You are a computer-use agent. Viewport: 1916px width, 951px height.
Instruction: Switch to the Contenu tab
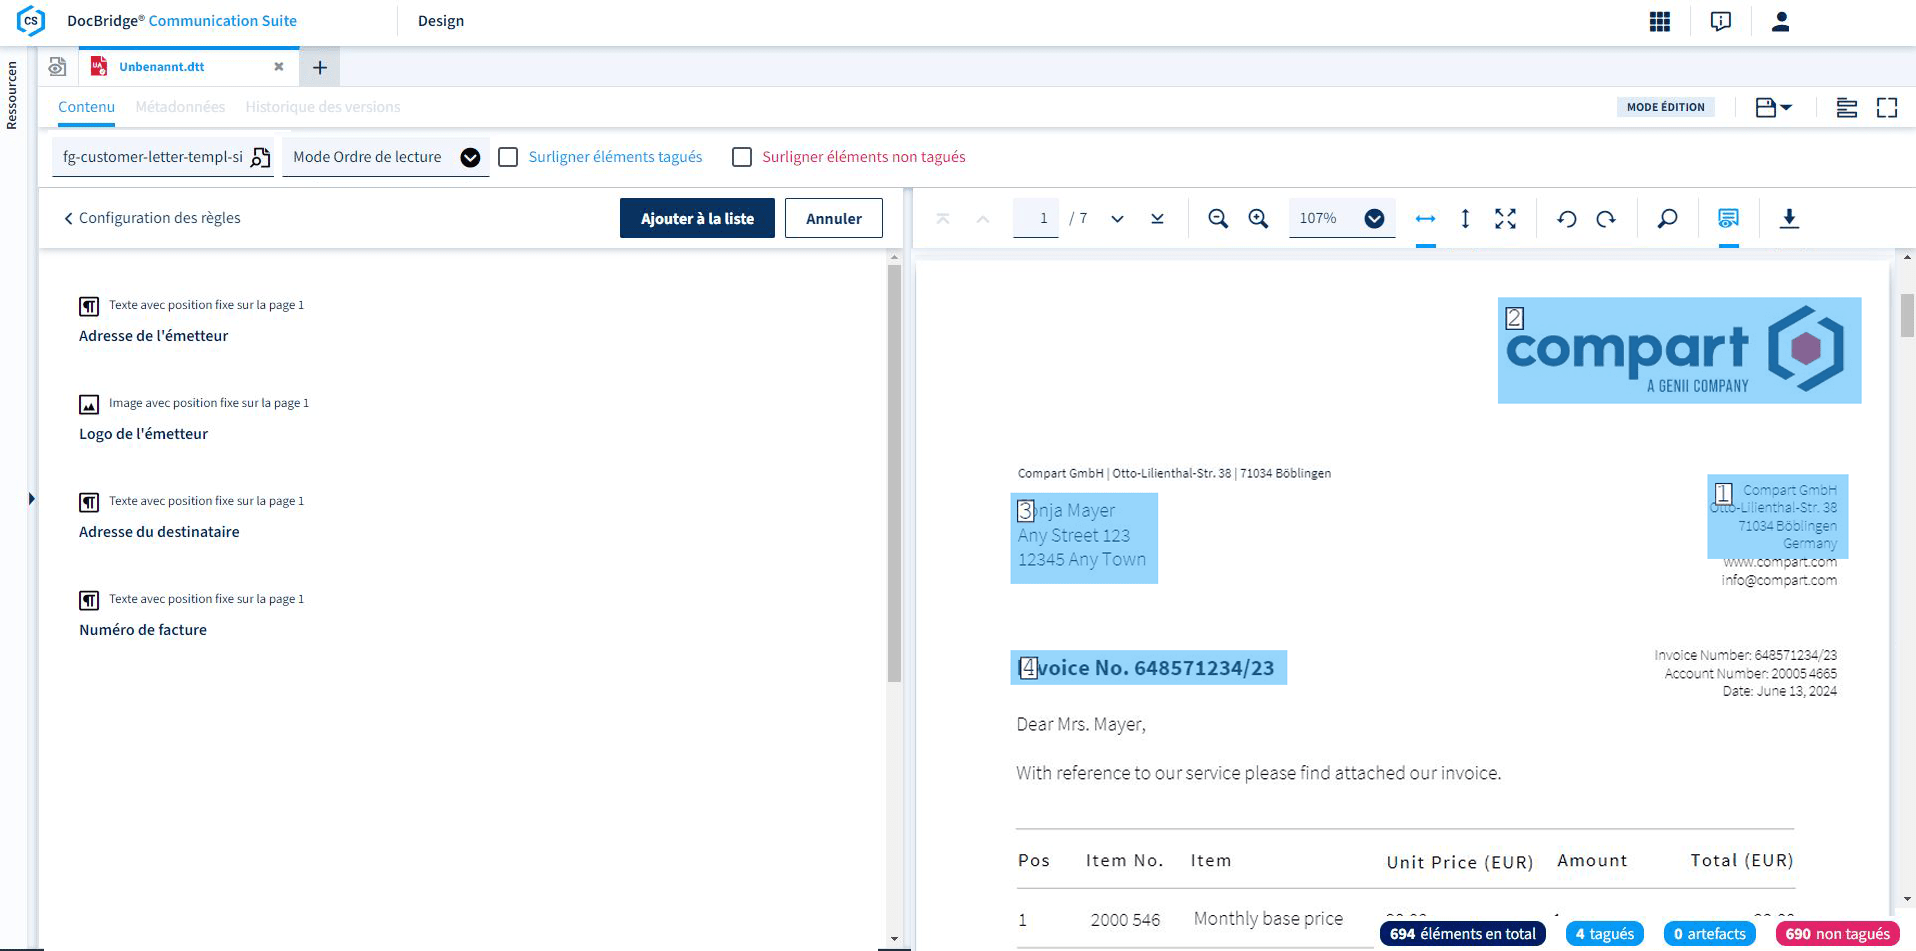point(86,107)
